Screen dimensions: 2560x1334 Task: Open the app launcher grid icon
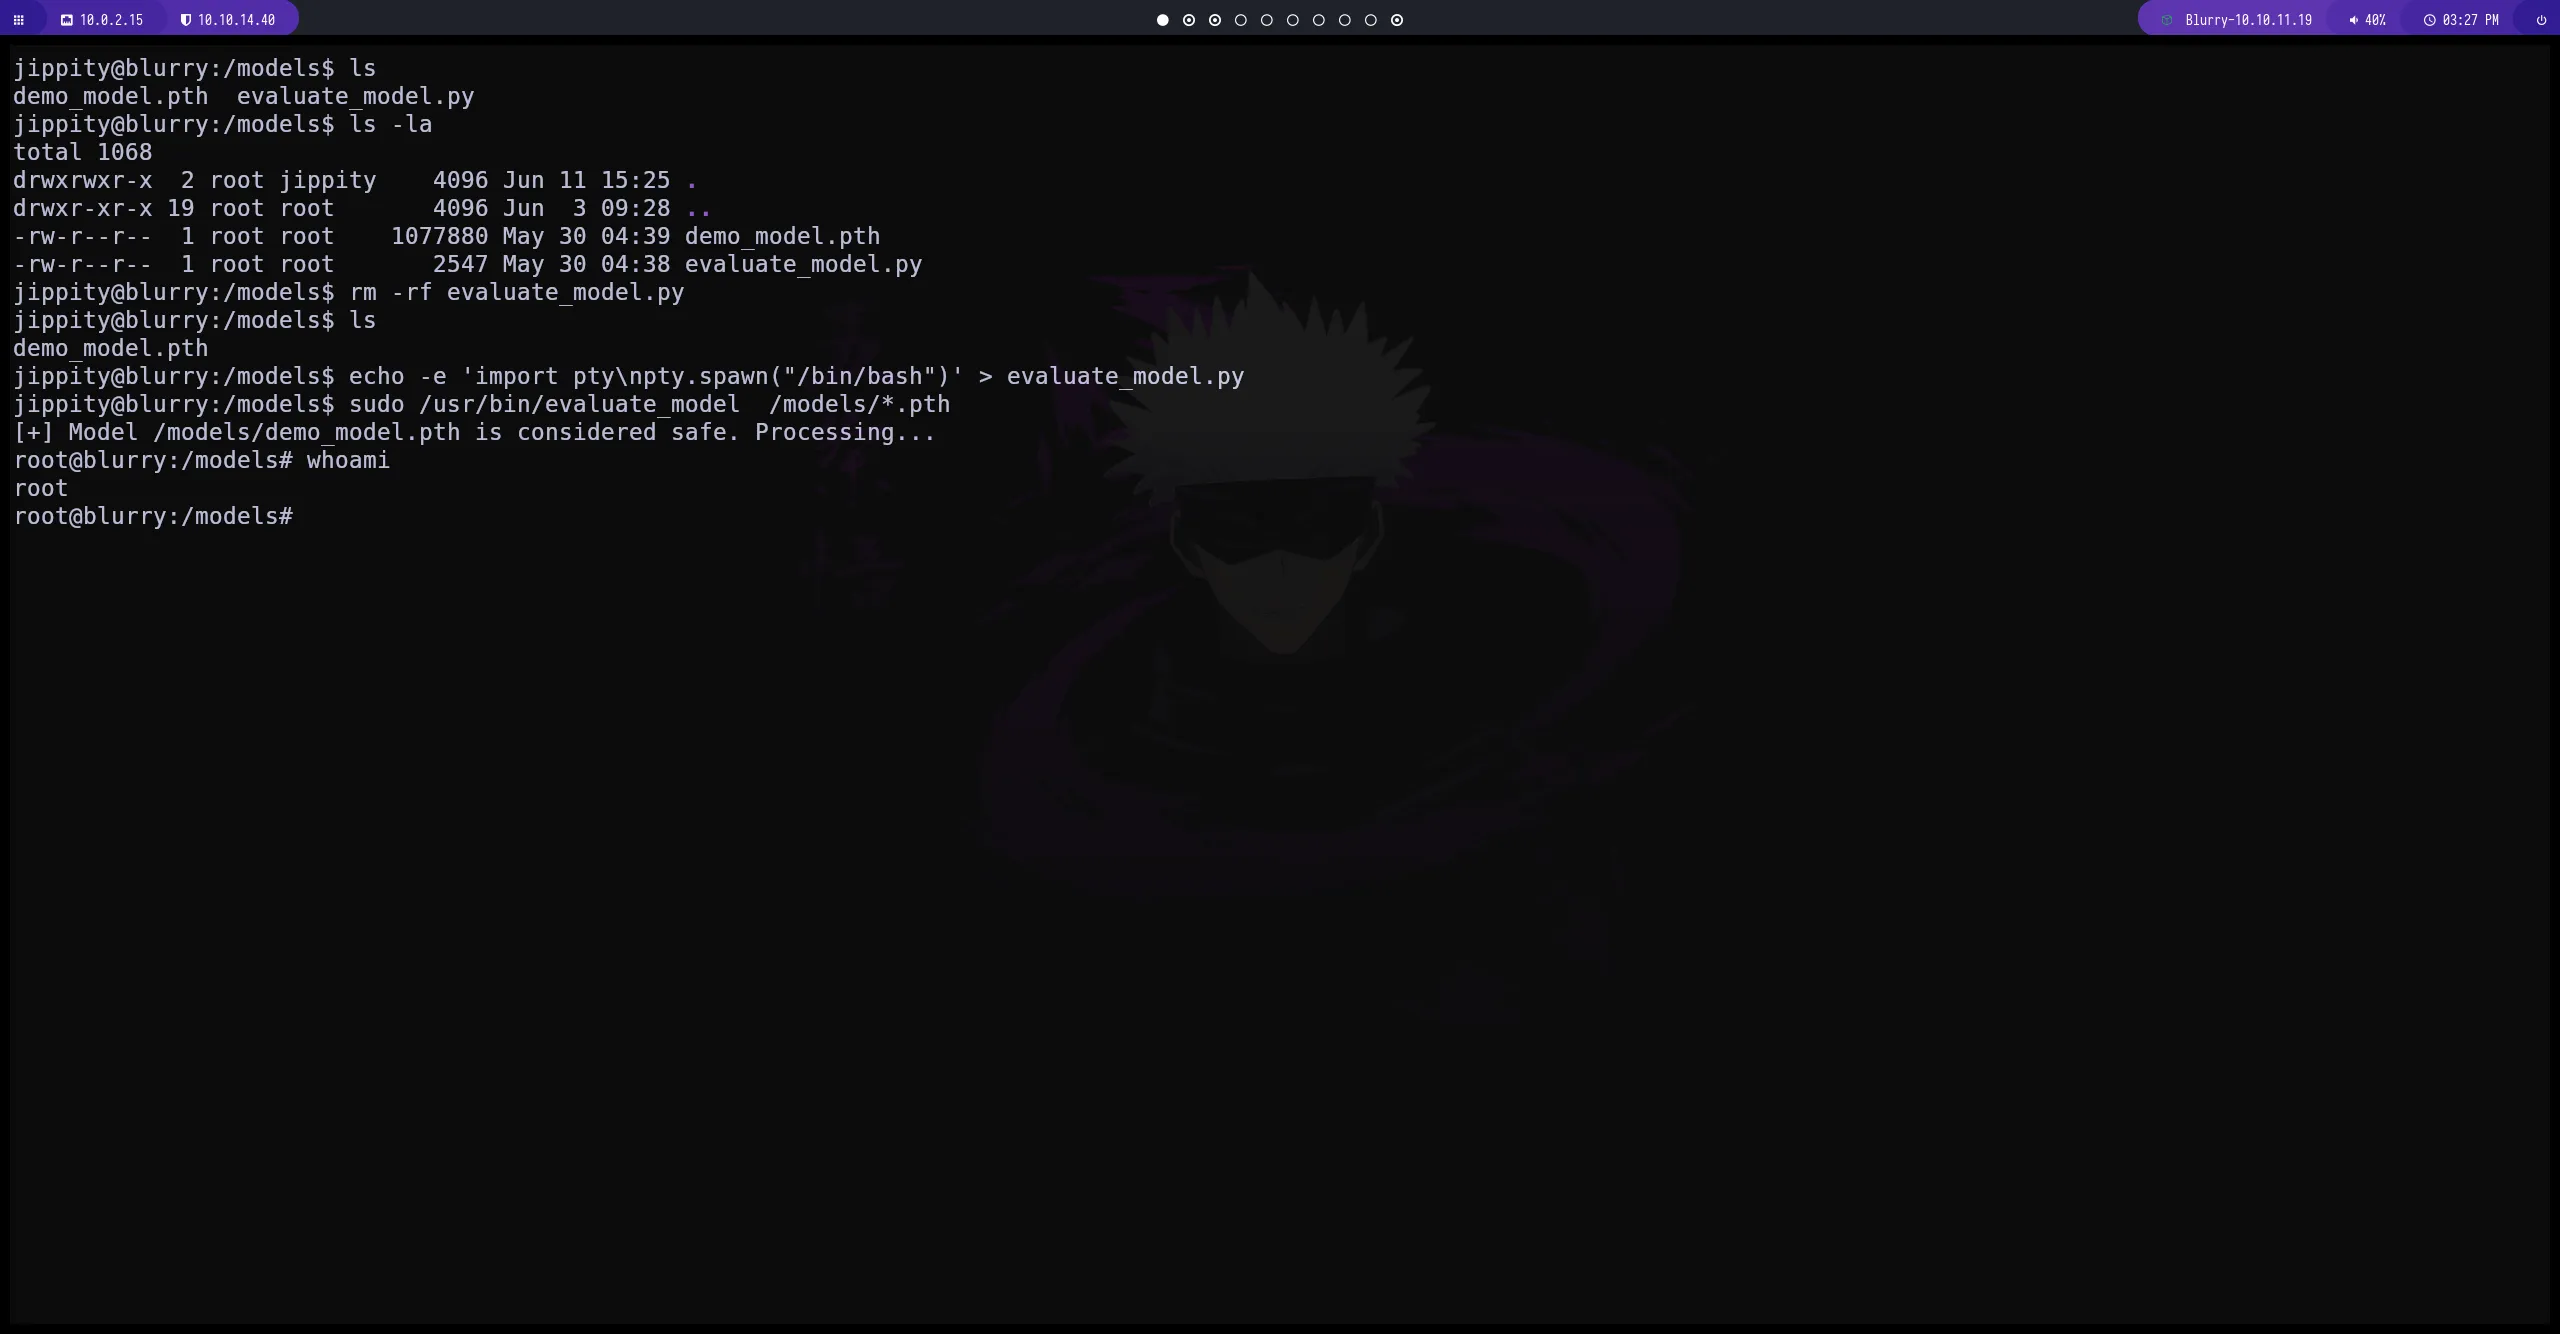click(18, 20)
